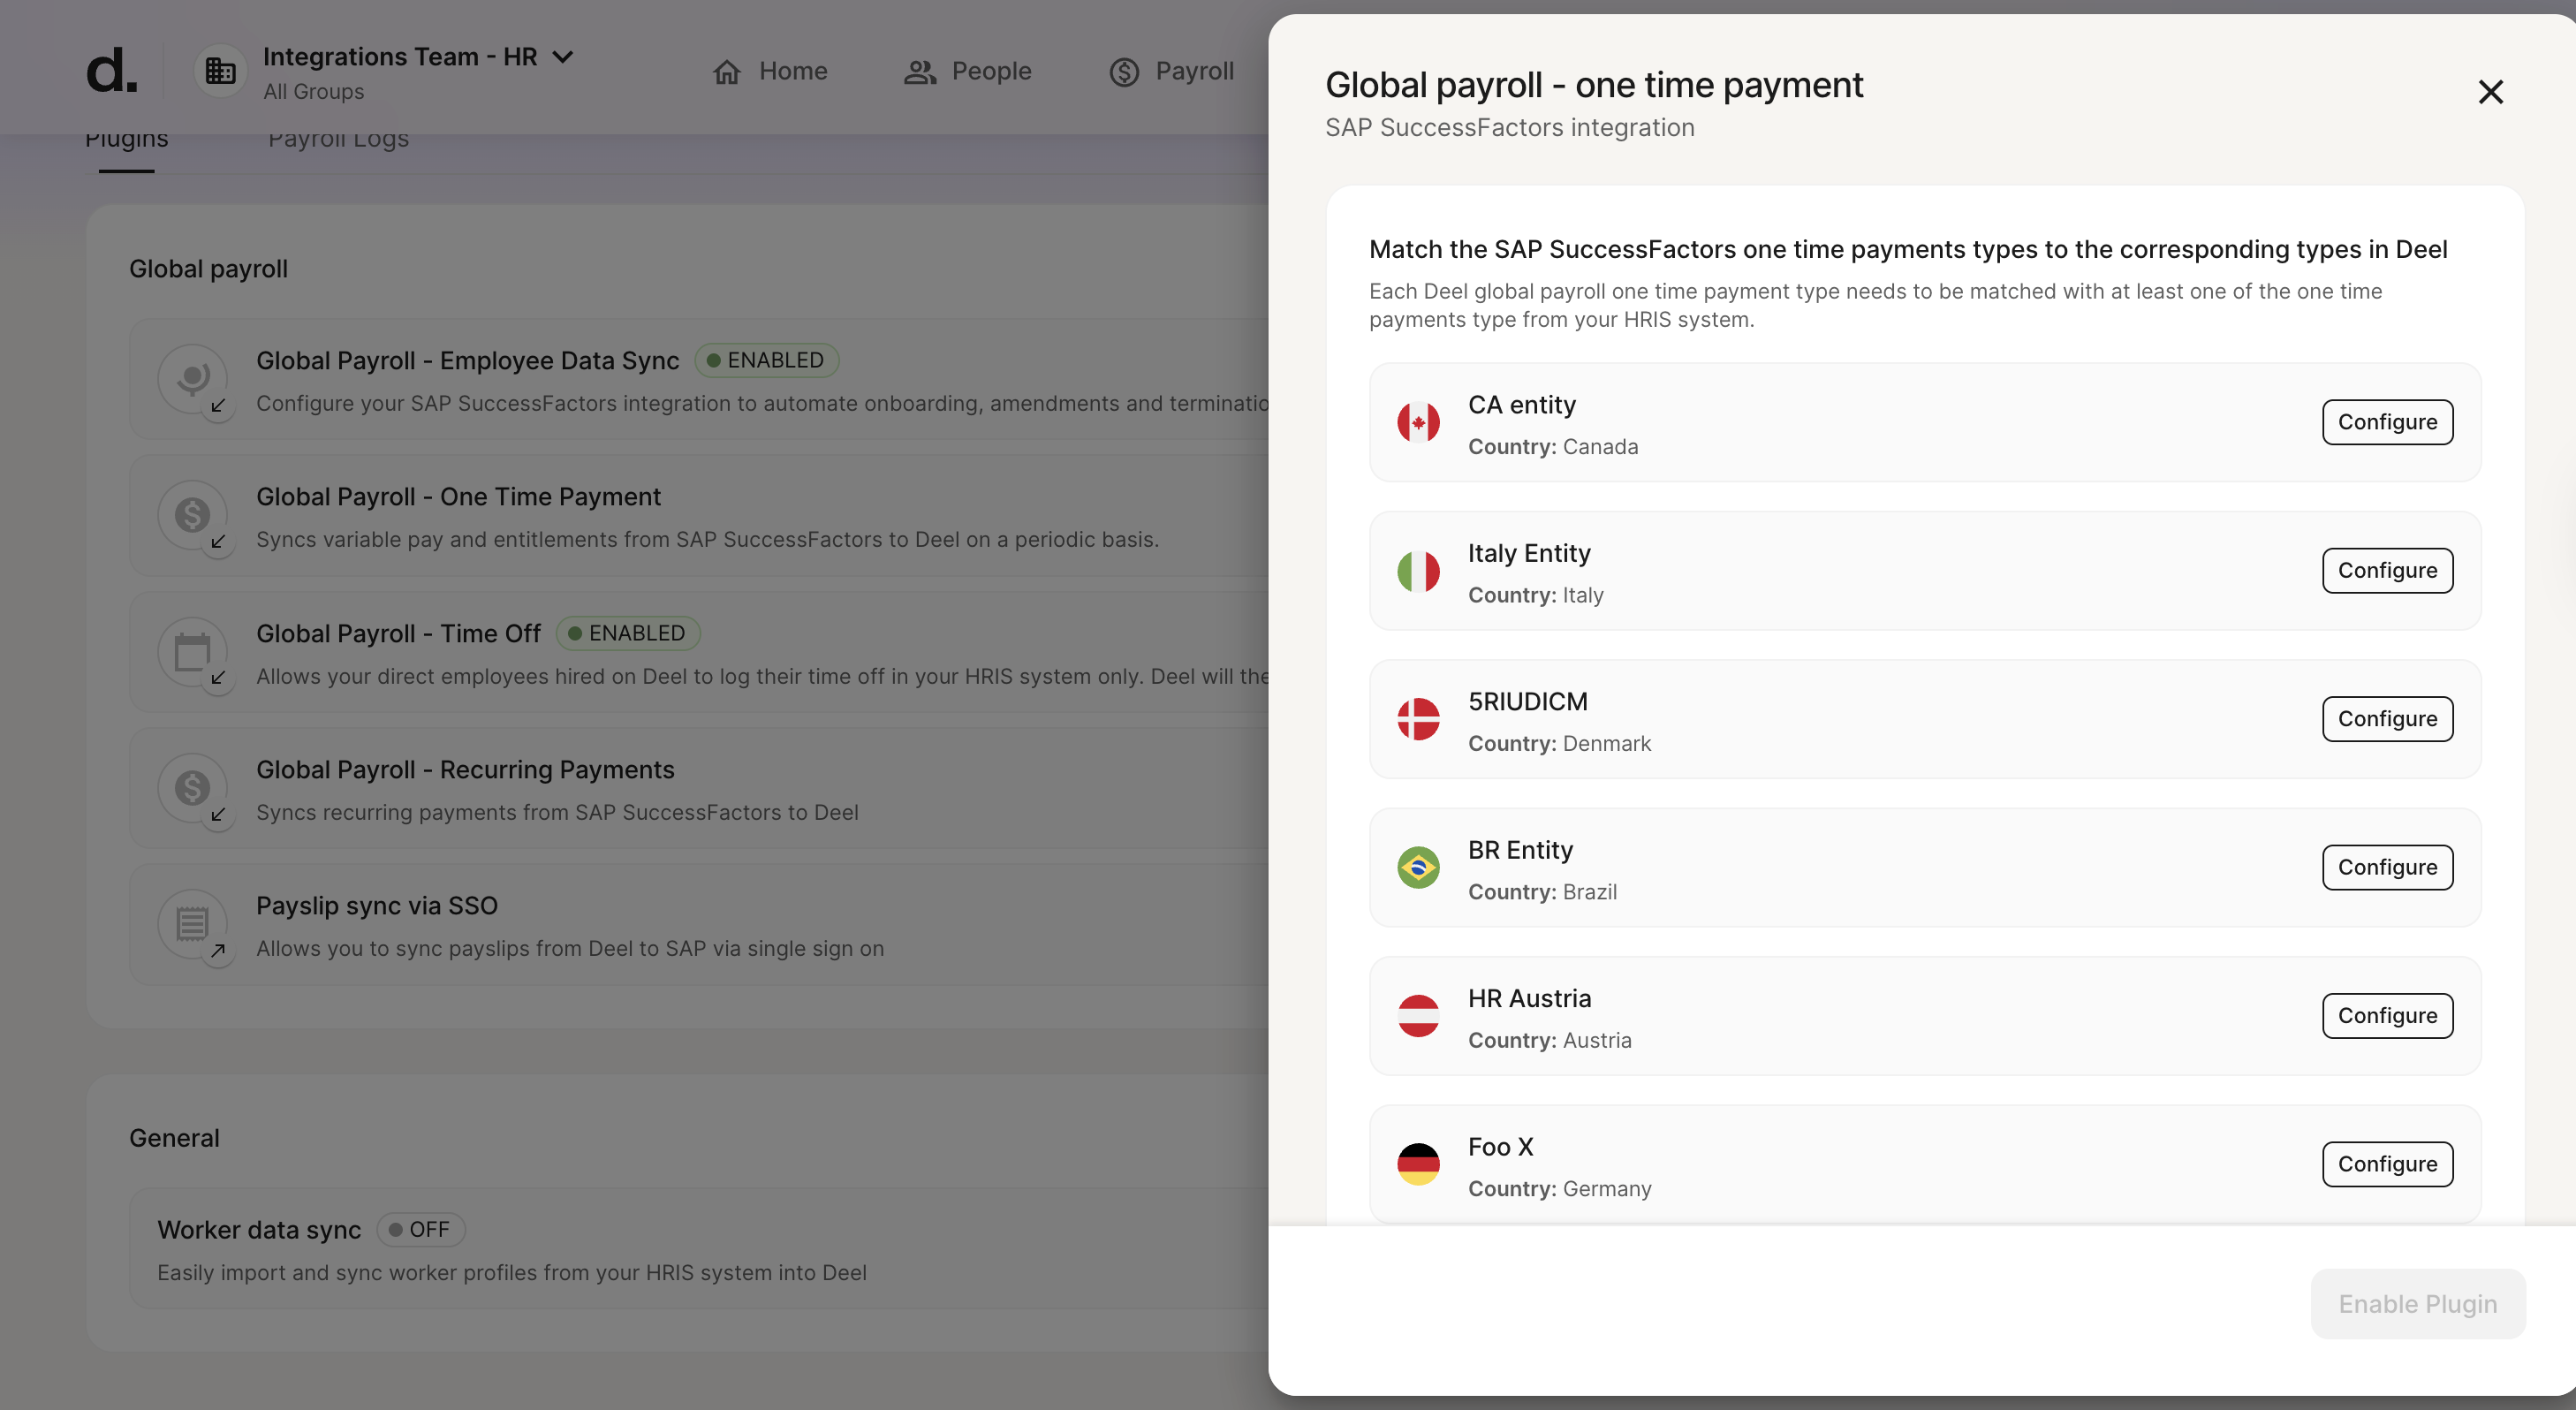The height and width of the screenshot is (1410, 2576).
Task: Configure the Foo X Germany entity
Action: (2387, 1164)
